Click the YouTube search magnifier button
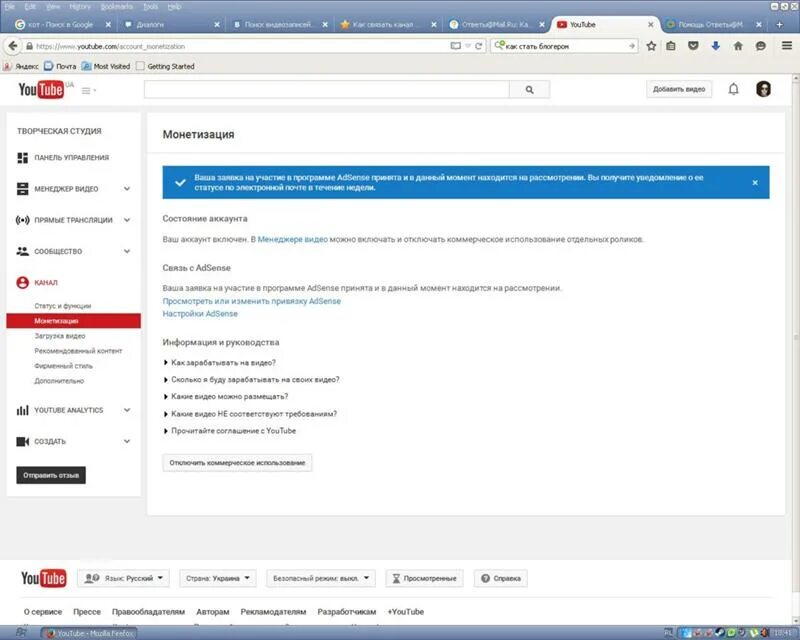The image size is (800, 640). coord(530,89)
